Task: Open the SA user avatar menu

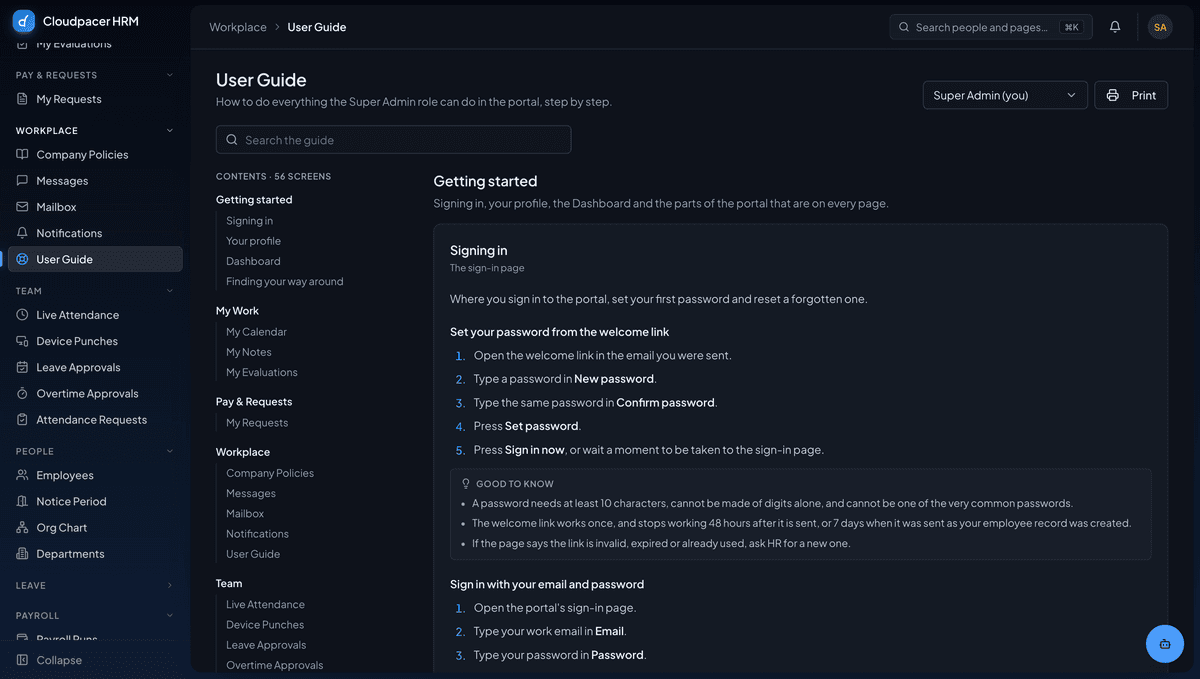Action: tap(1160, 27)
